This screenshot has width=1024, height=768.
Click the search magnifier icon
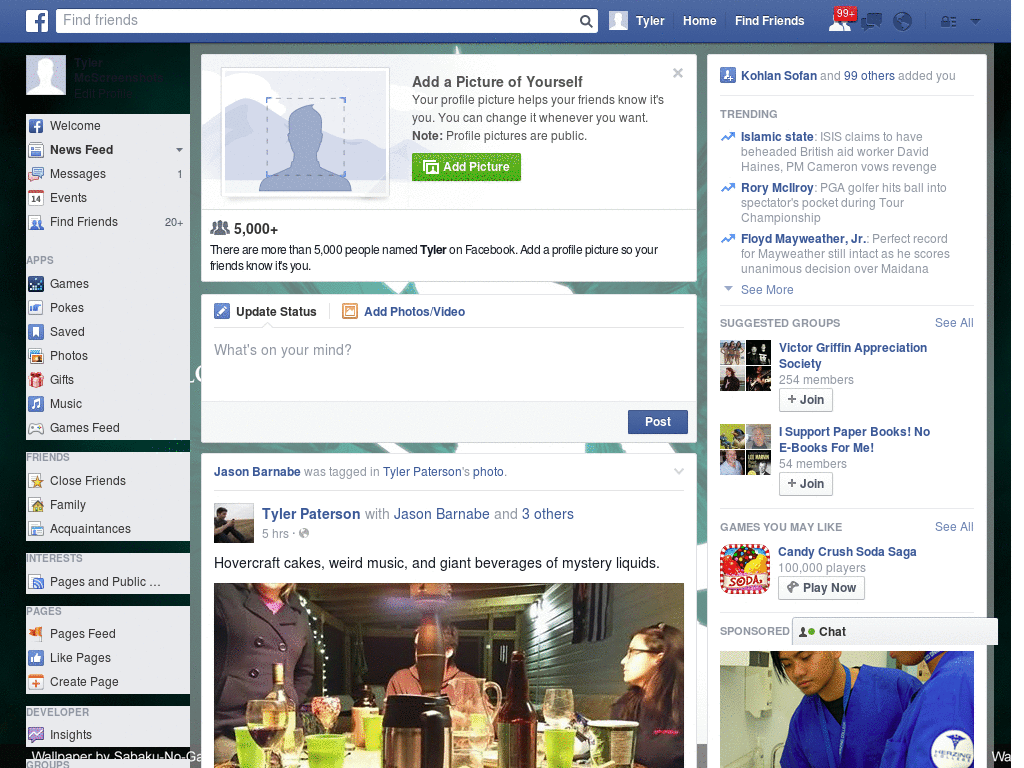coord(585,20)
